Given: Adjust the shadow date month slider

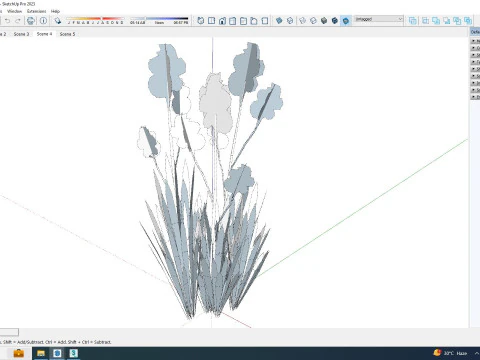Looking at the screenshot, I should pyautogui.click(x=95, y=21).
